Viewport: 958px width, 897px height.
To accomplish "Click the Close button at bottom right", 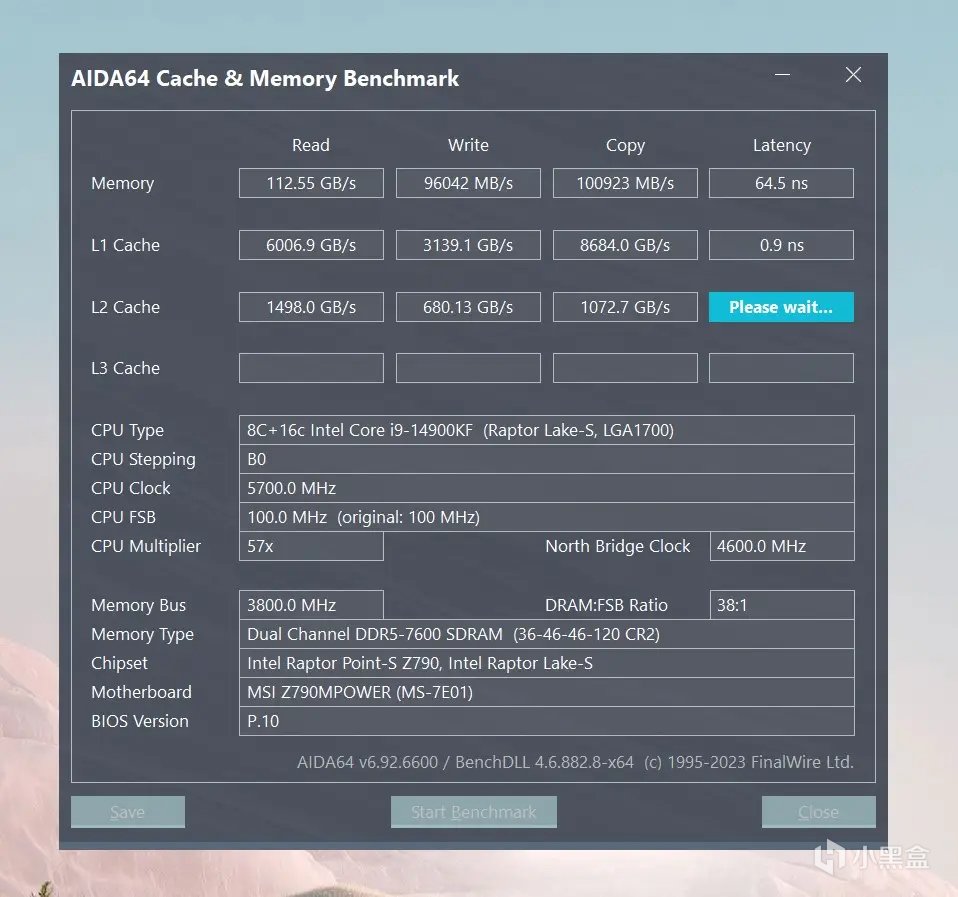I will point(818,811).
